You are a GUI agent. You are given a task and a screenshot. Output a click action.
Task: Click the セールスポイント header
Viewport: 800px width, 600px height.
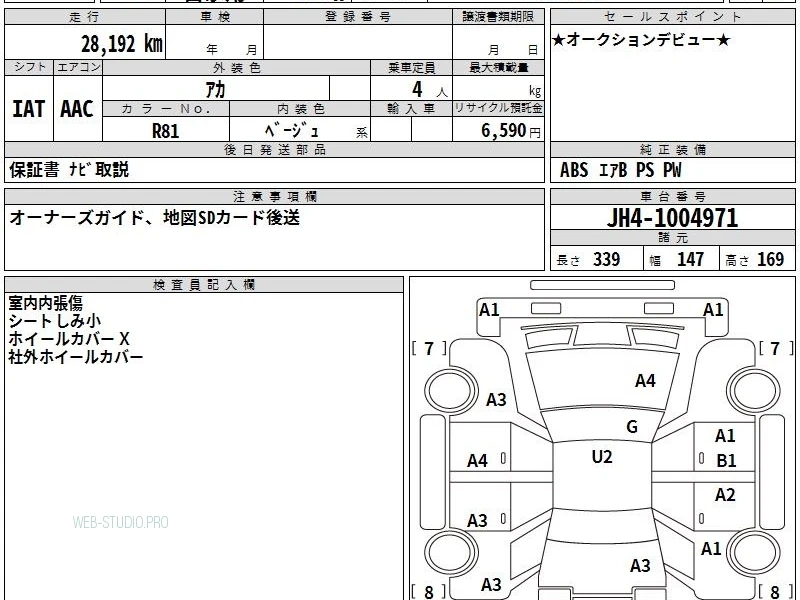pyautogui.click(x=672, y=17)
